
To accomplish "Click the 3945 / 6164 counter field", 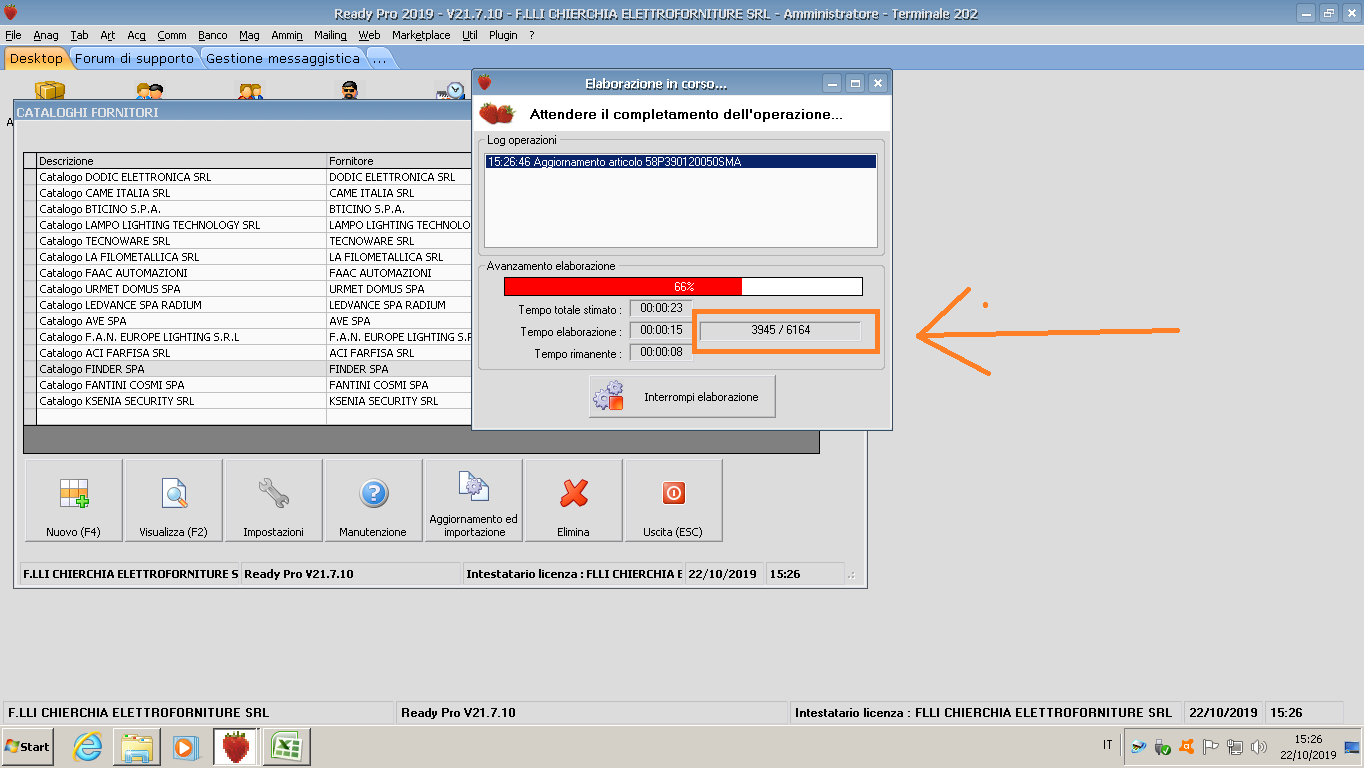I will pyautogui.click(x=781, y=330).
